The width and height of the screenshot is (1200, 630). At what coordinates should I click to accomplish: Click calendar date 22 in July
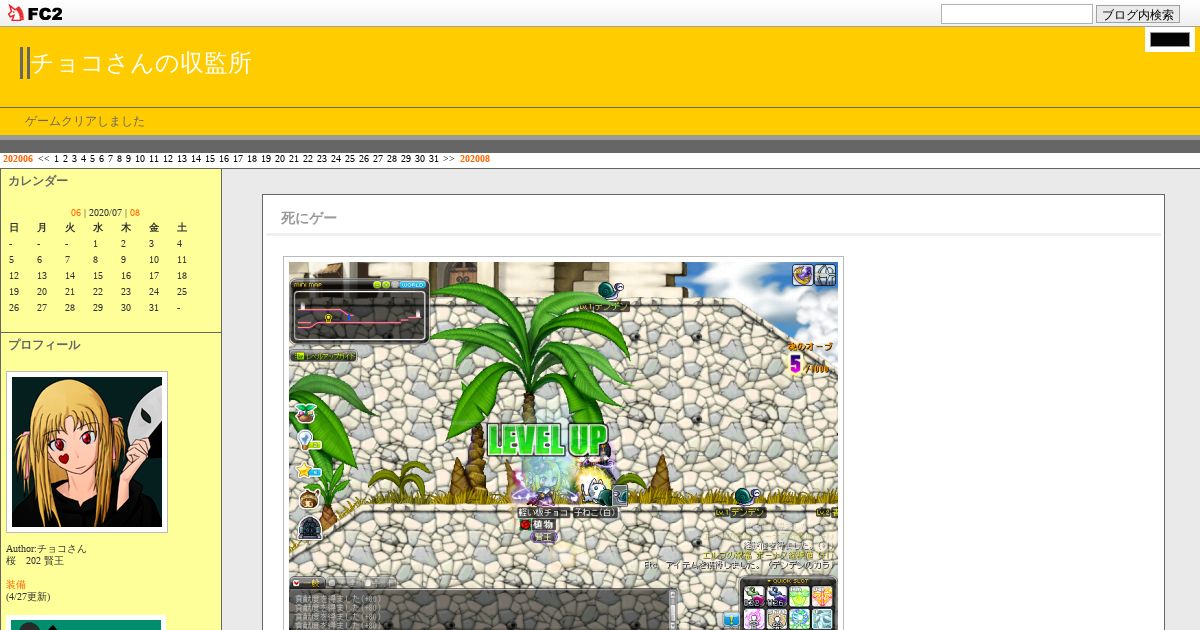[x=98, y=291]
